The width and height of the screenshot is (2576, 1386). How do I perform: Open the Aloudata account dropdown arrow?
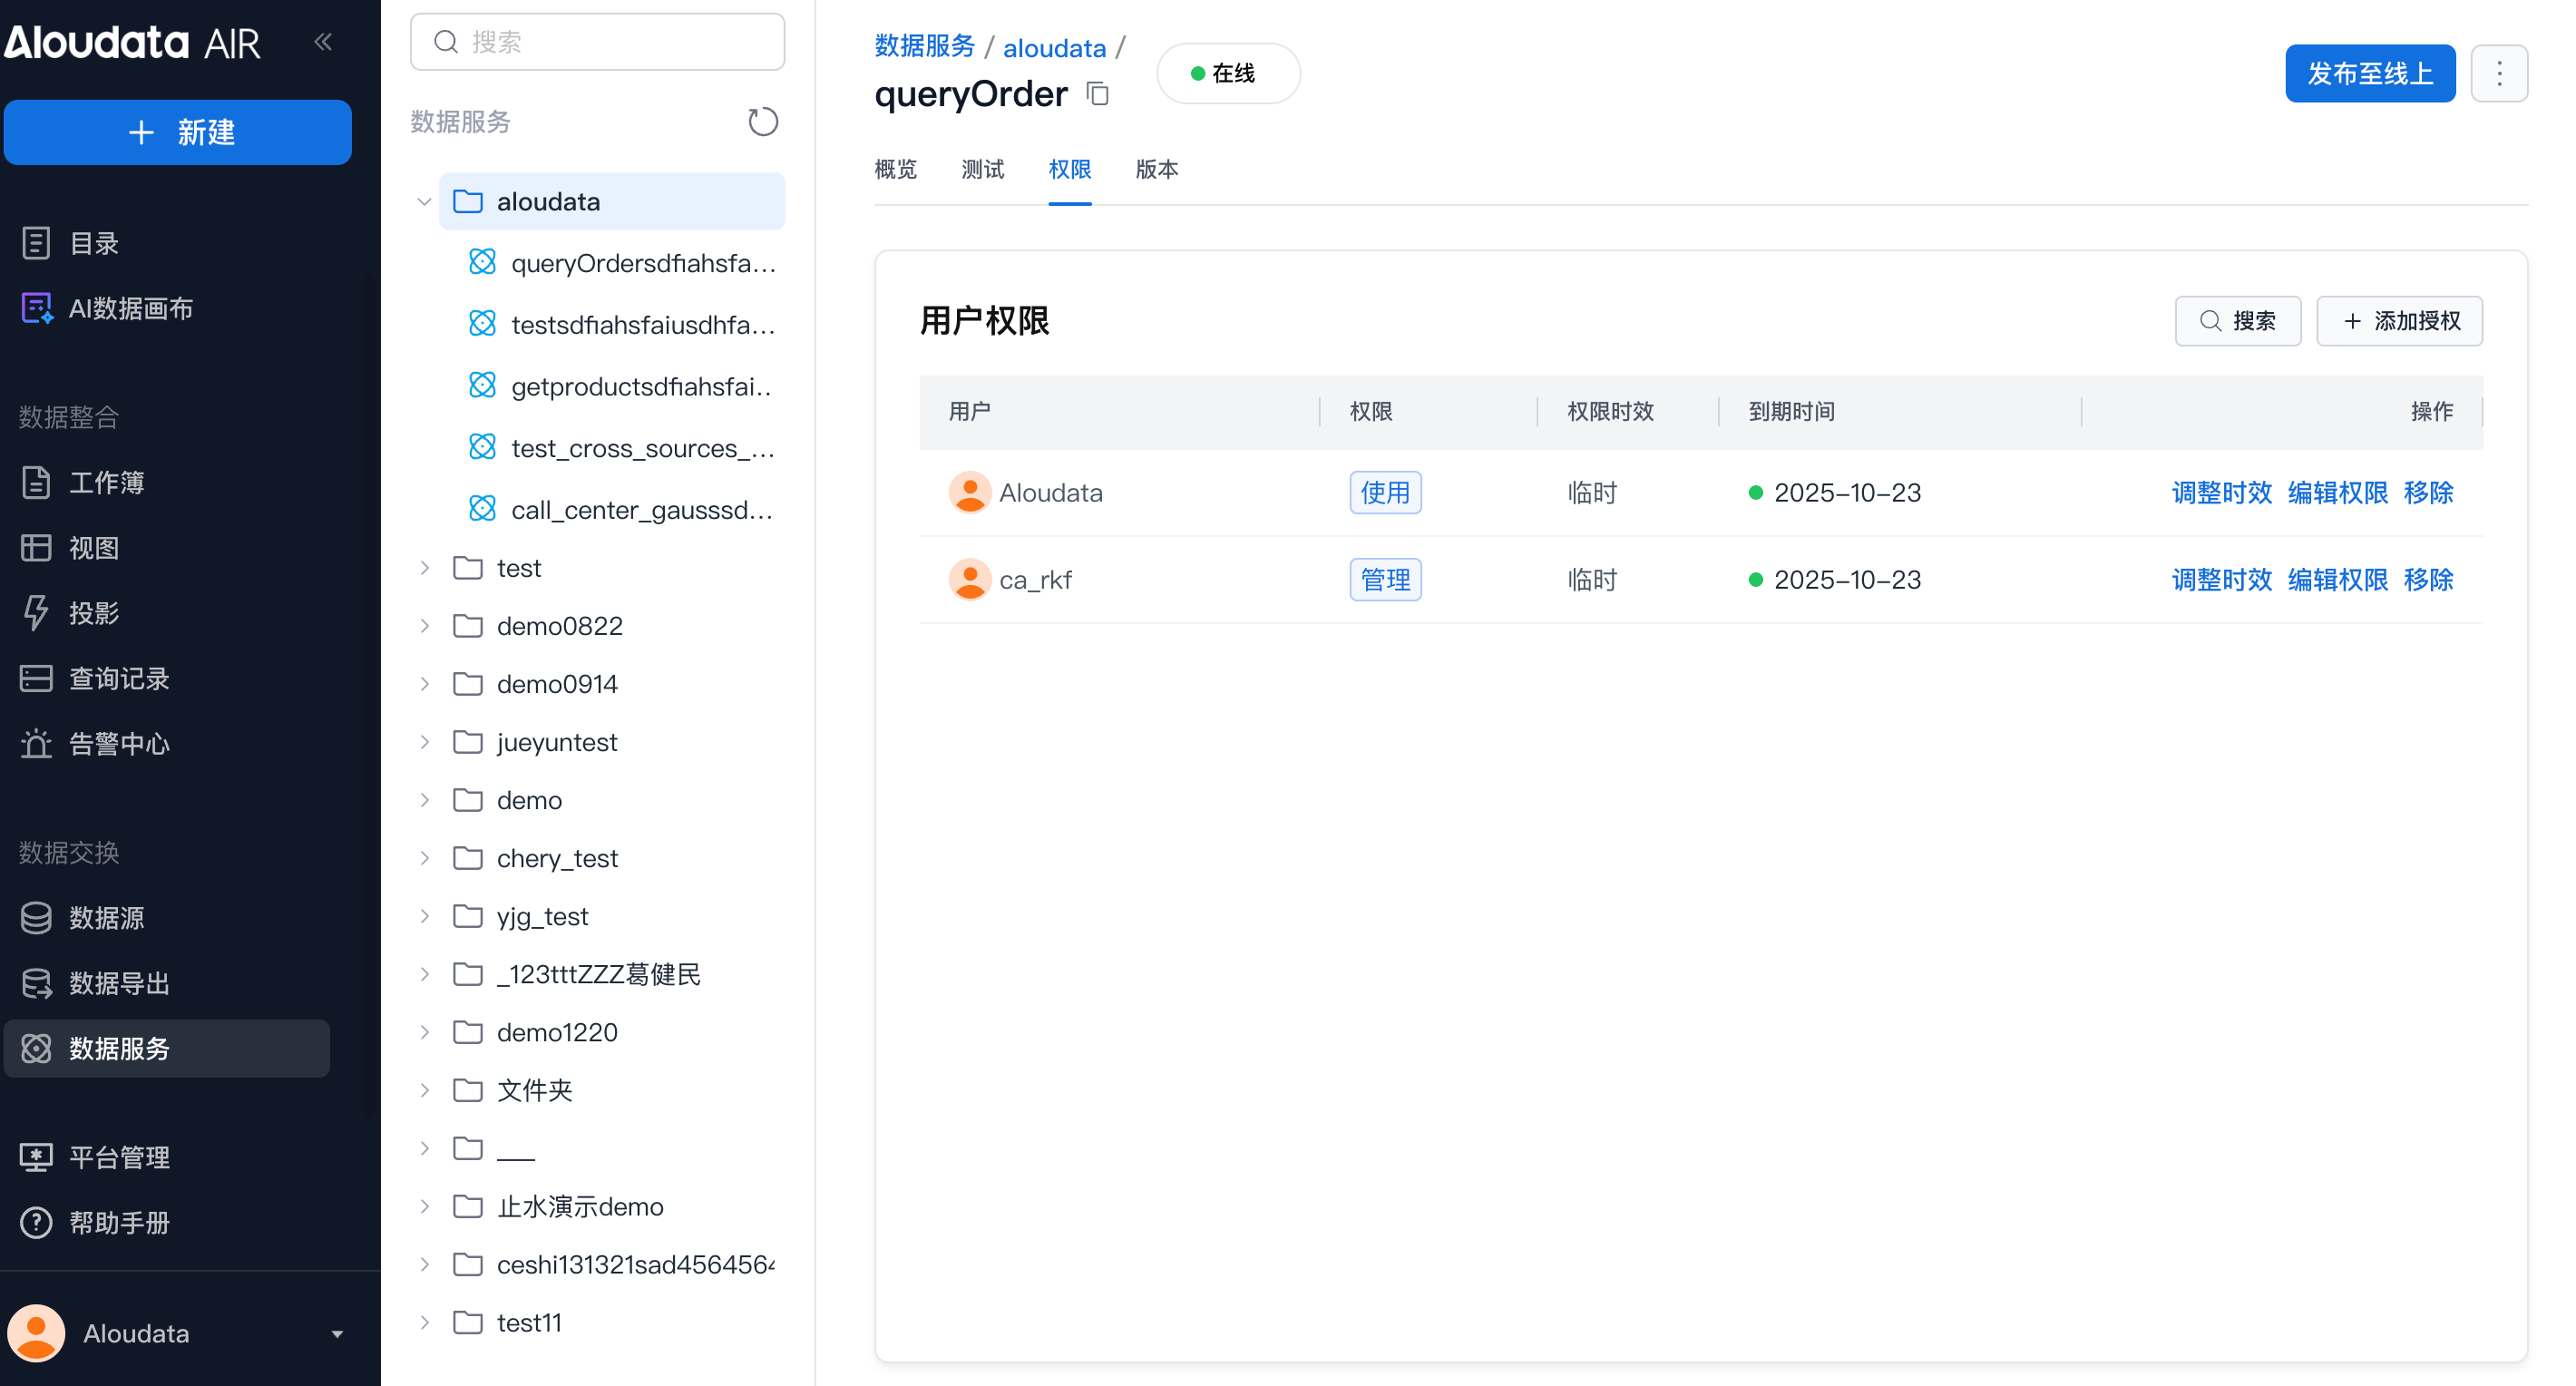(x=337, y=1333)
